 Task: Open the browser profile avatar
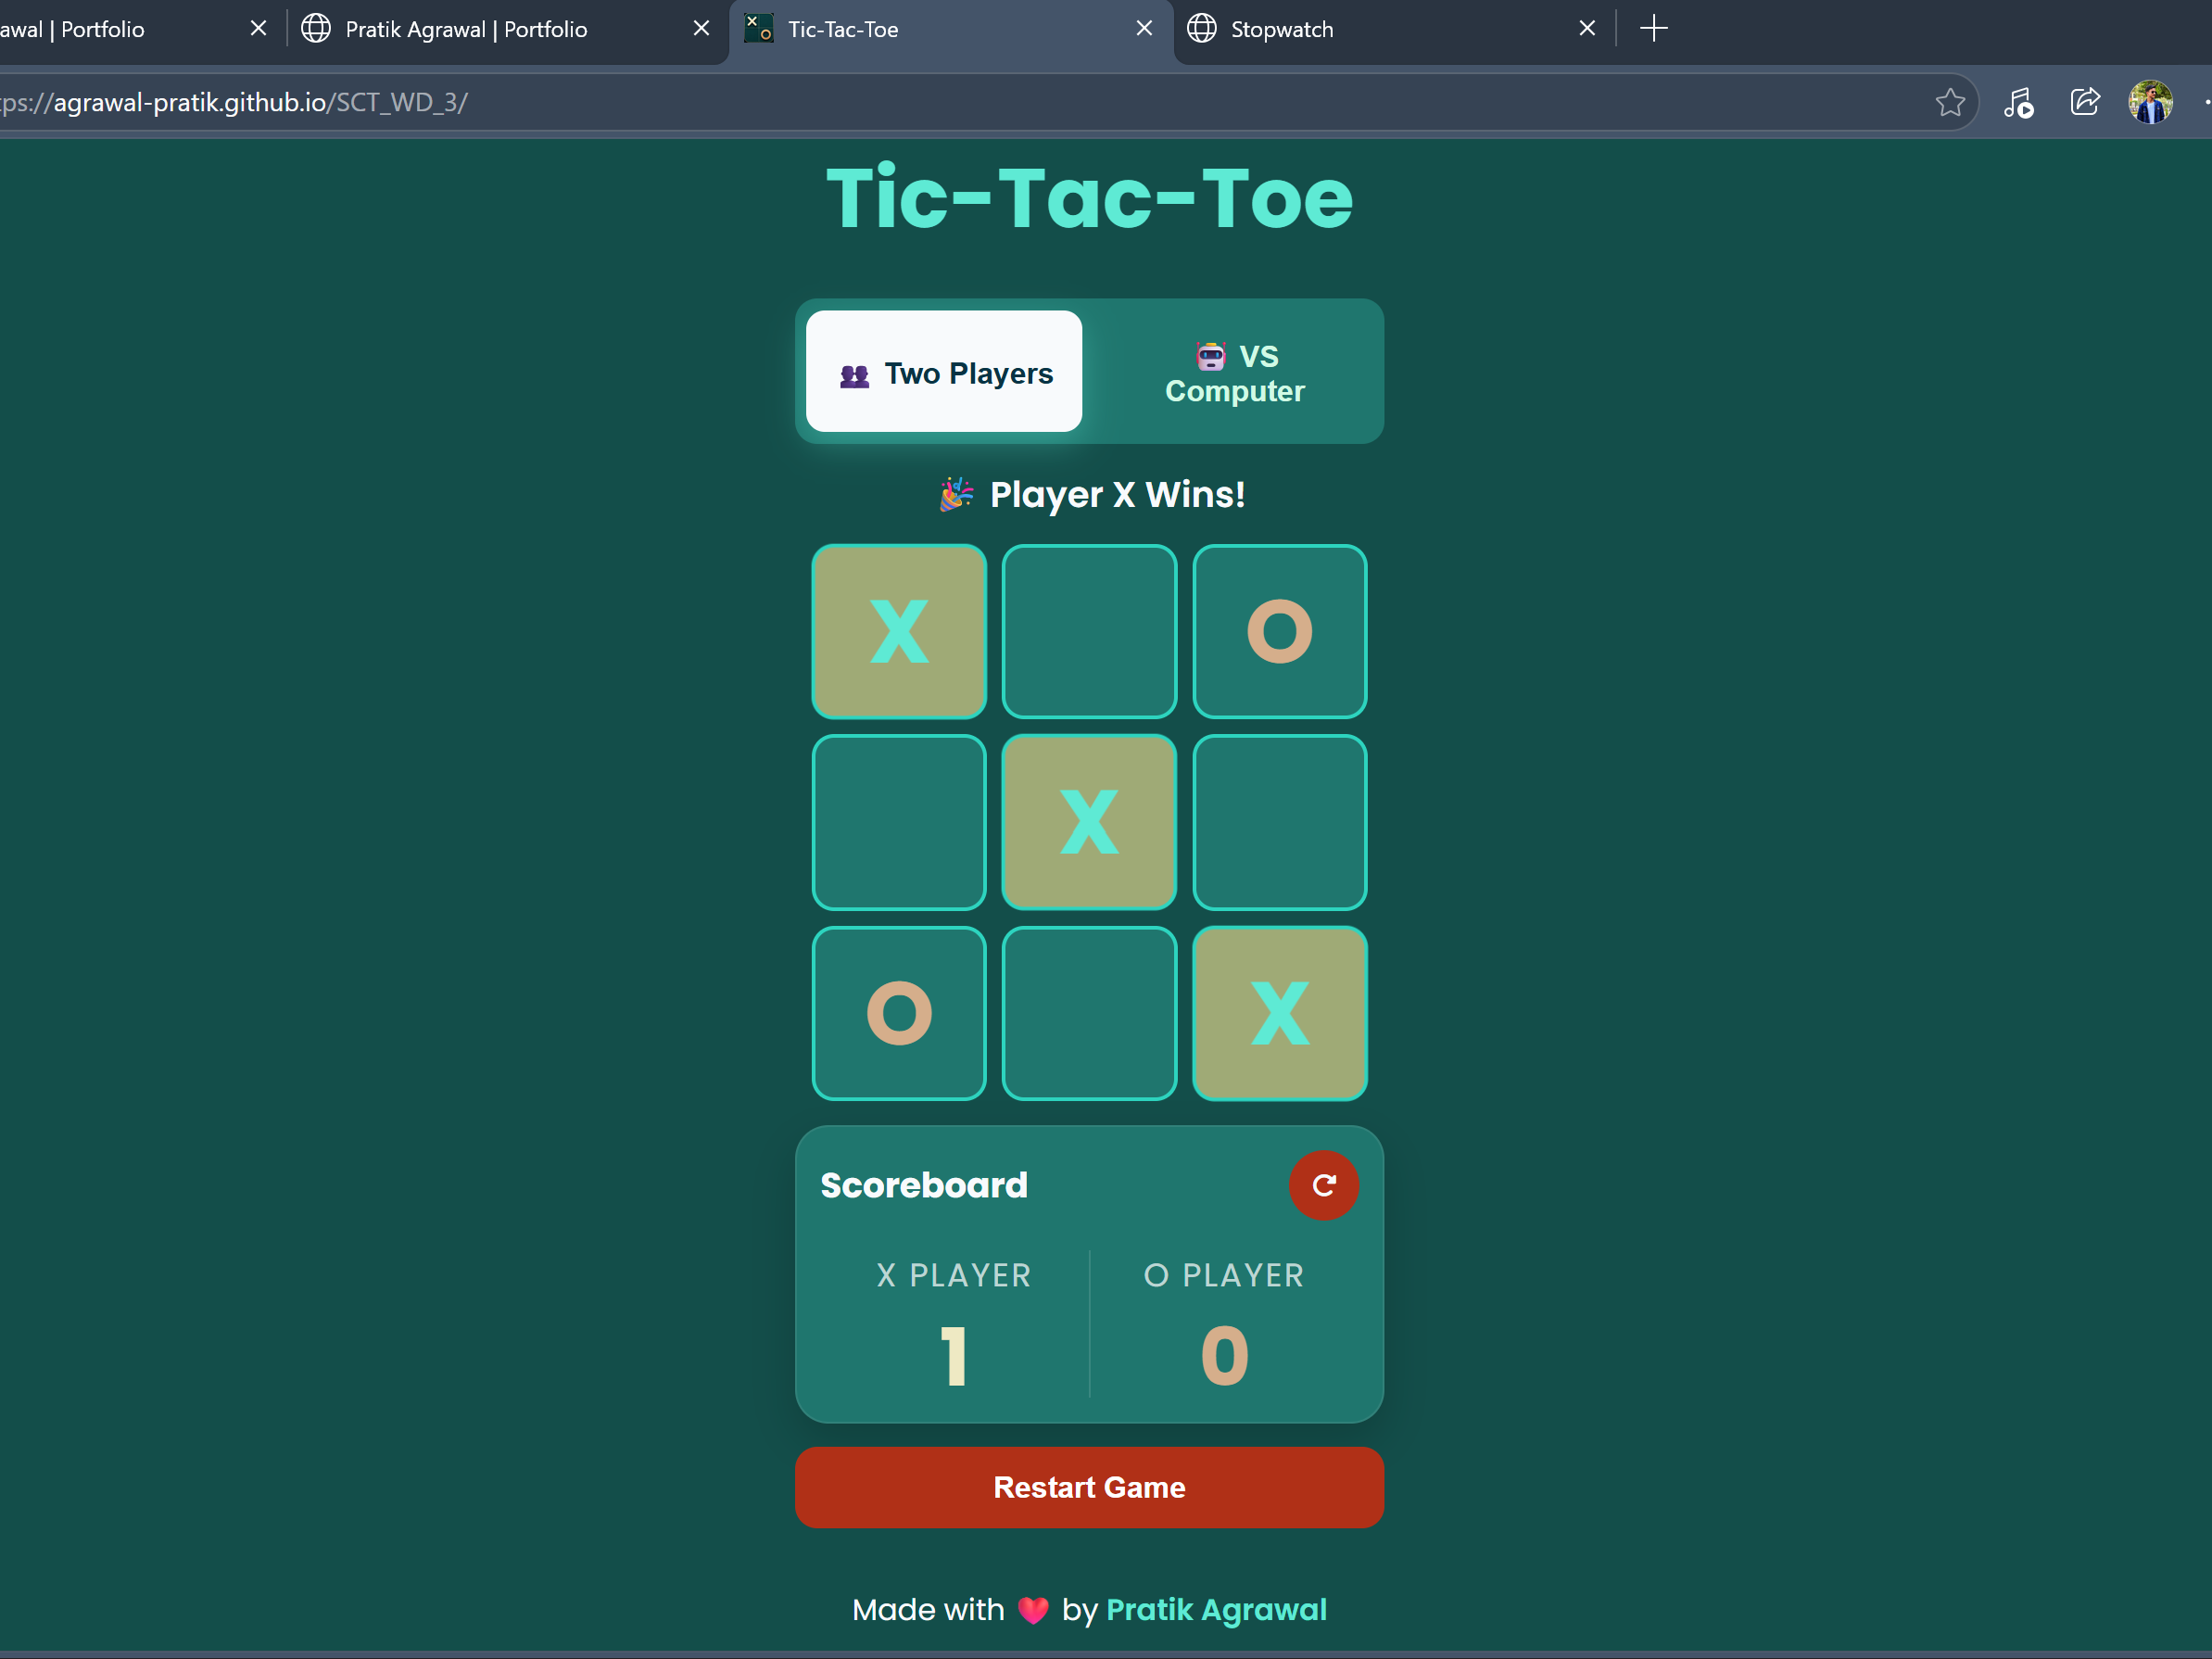2150,102
